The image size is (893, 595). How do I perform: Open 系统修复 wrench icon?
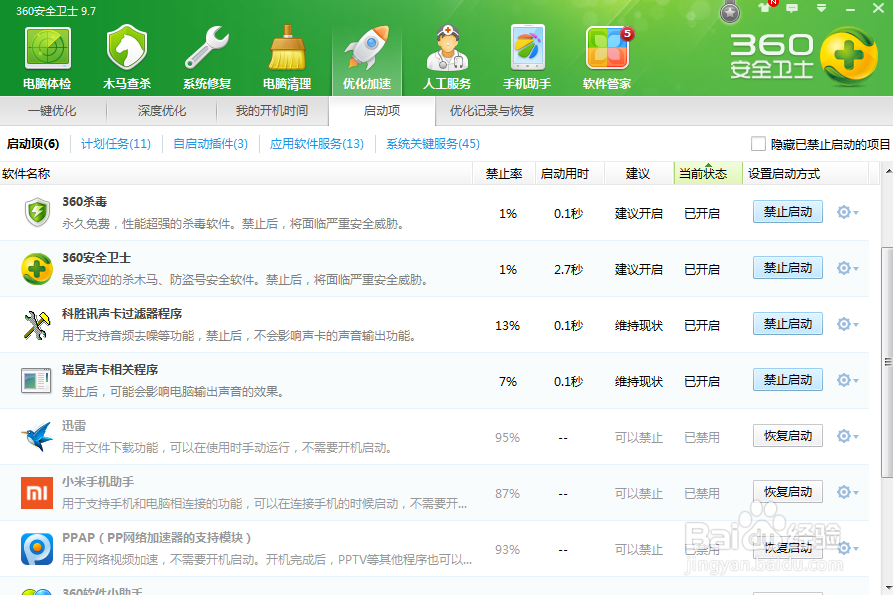click(207, 47)
